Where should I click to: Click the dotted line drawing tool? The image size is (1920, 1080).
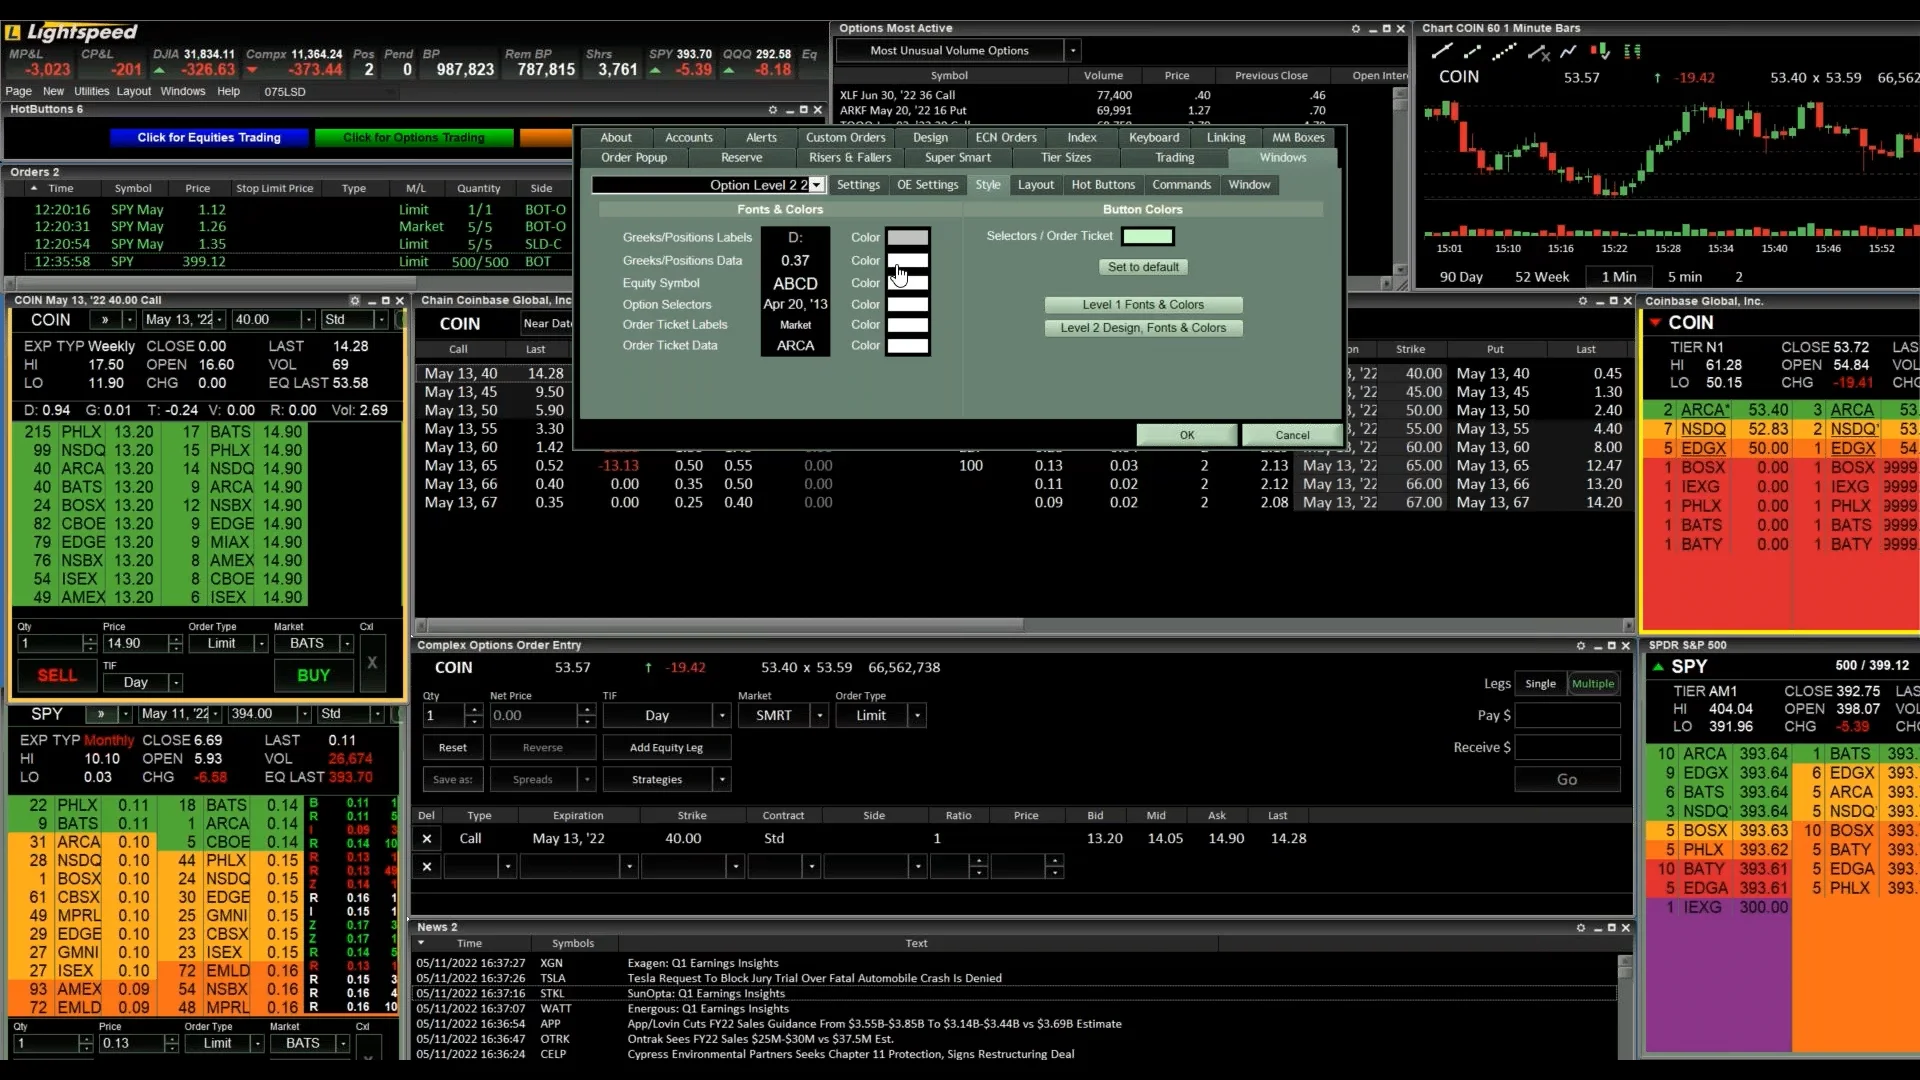click(1504, 51)
